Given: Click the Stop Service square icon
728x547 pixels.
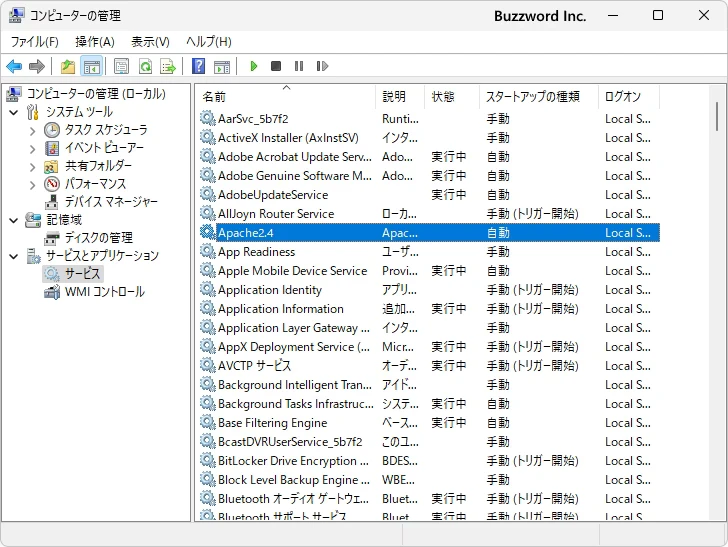Looking at the screenshot, I should coord(276,67).
